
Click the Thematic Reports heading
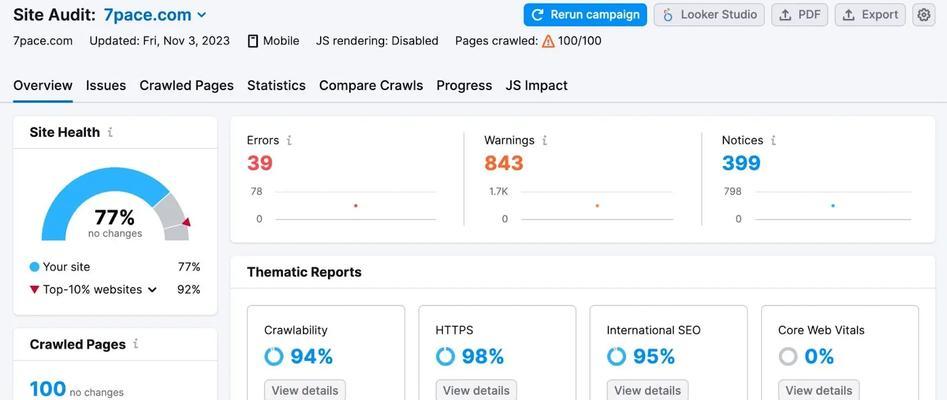304,272
